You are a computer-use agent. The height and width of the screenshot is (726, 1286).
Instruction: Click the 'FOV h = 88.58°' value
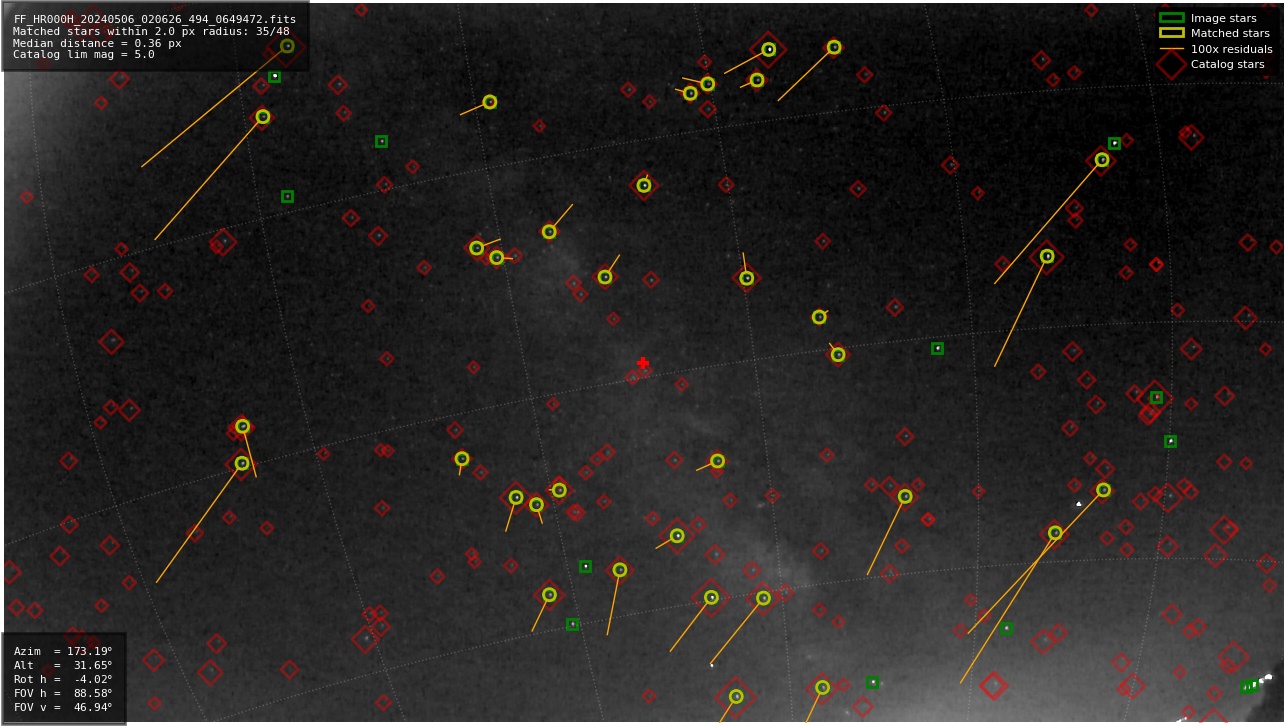click(63, 693)
